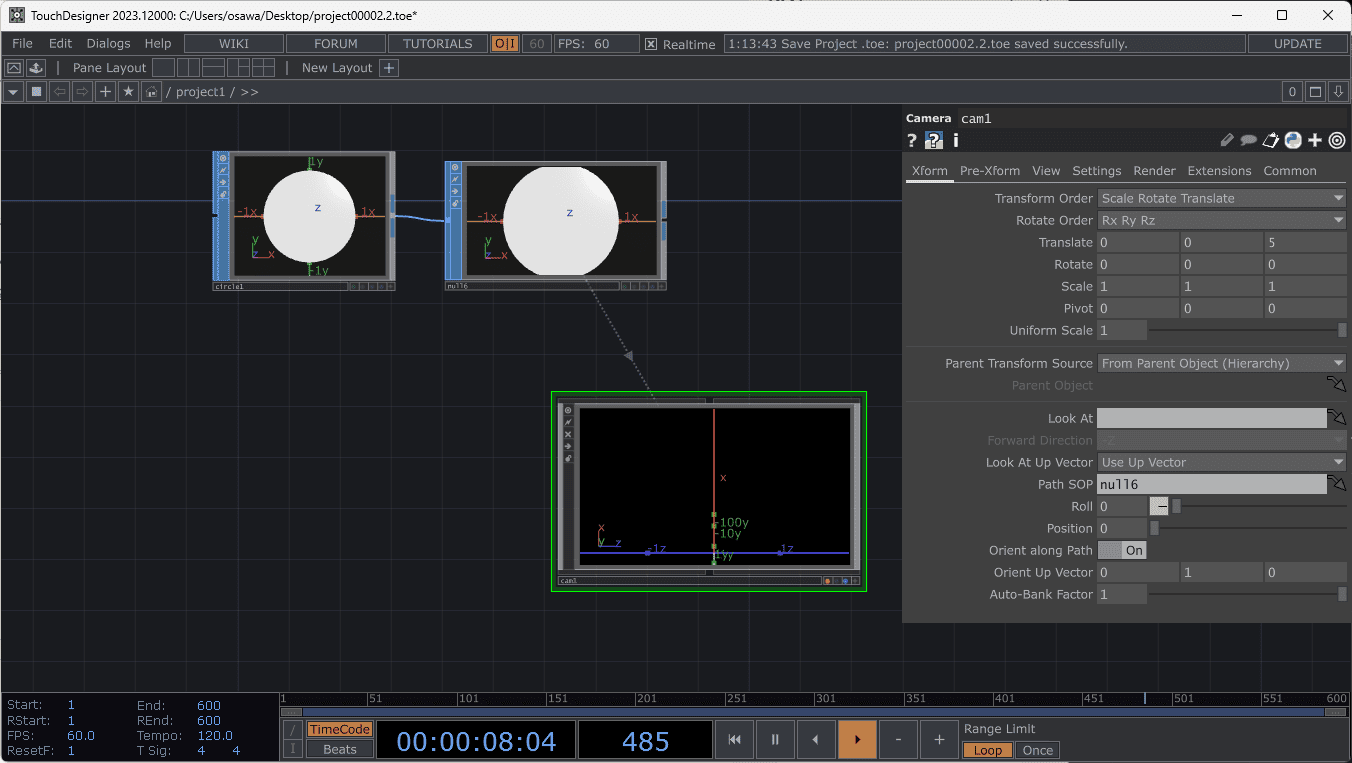The width and height of the screenshot is (1352, 763).
Task: Toggle lock flag on null6 node
Action: [x=455, y=204]
